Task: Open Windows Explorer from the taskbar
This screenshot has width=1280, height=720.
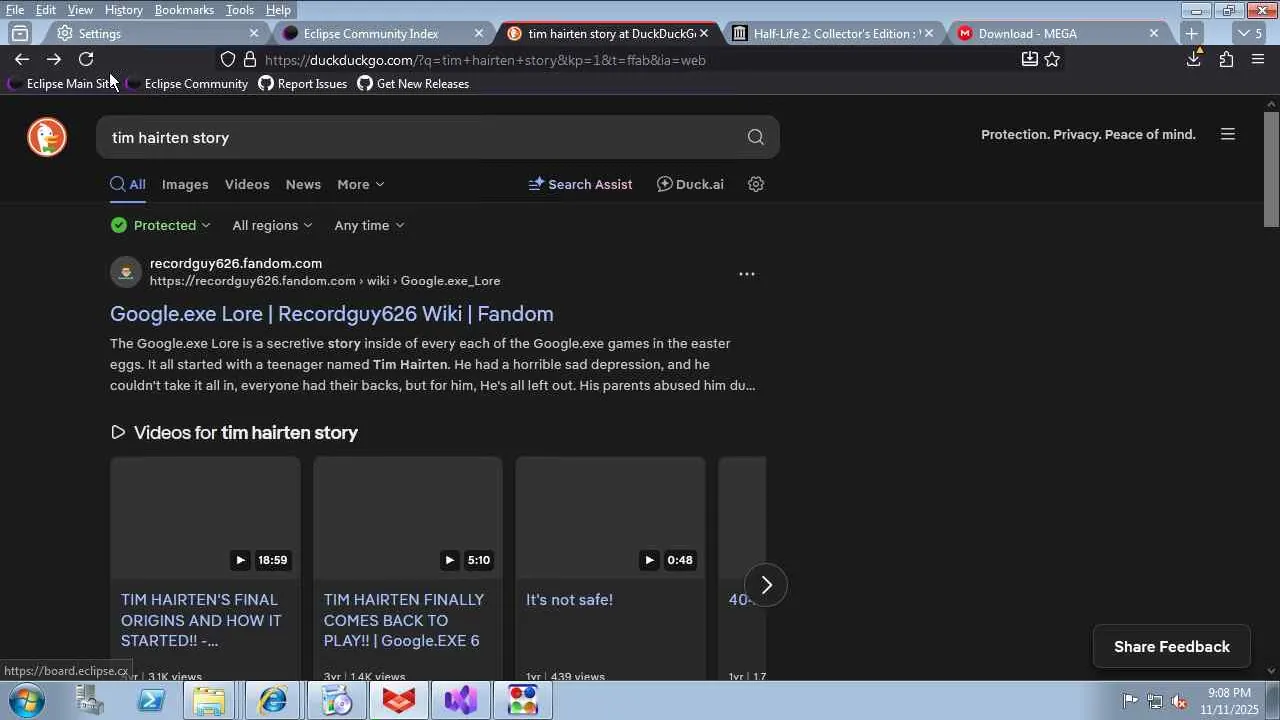Action: click(209, 700)
